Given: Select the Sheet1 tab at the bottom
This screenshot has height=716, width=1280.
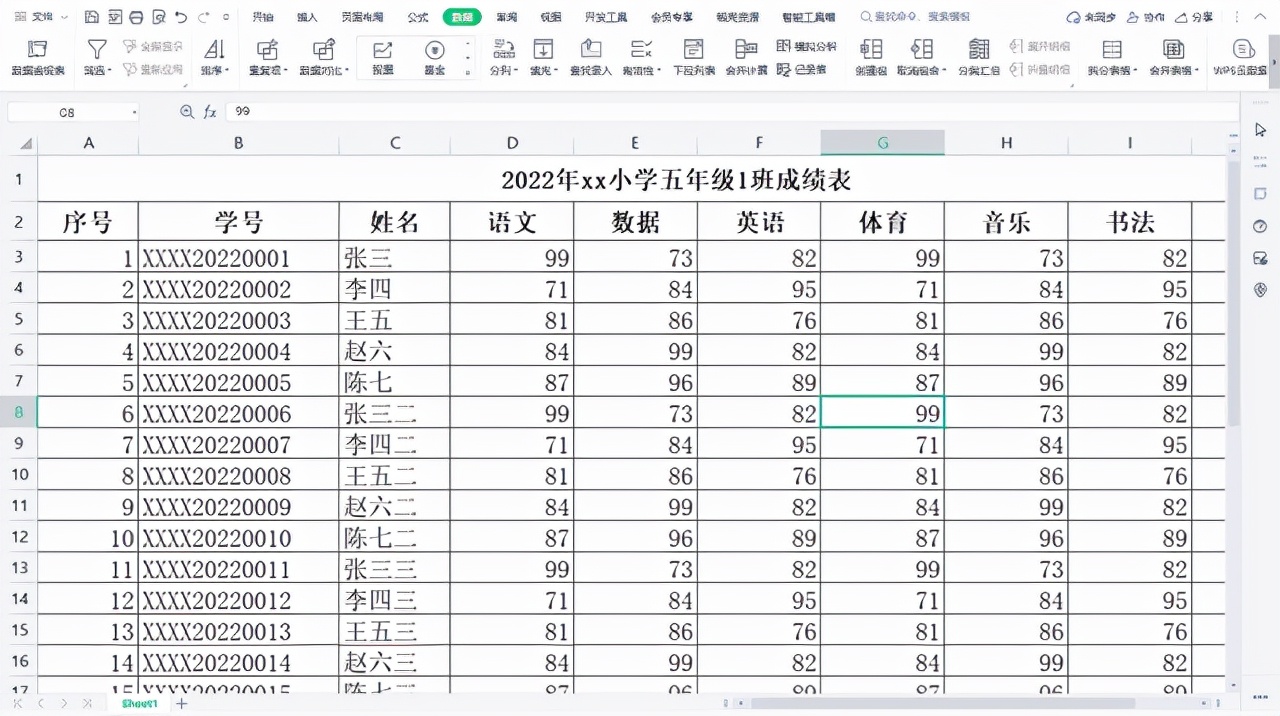Looking at the screenshot, I should 138,704.
